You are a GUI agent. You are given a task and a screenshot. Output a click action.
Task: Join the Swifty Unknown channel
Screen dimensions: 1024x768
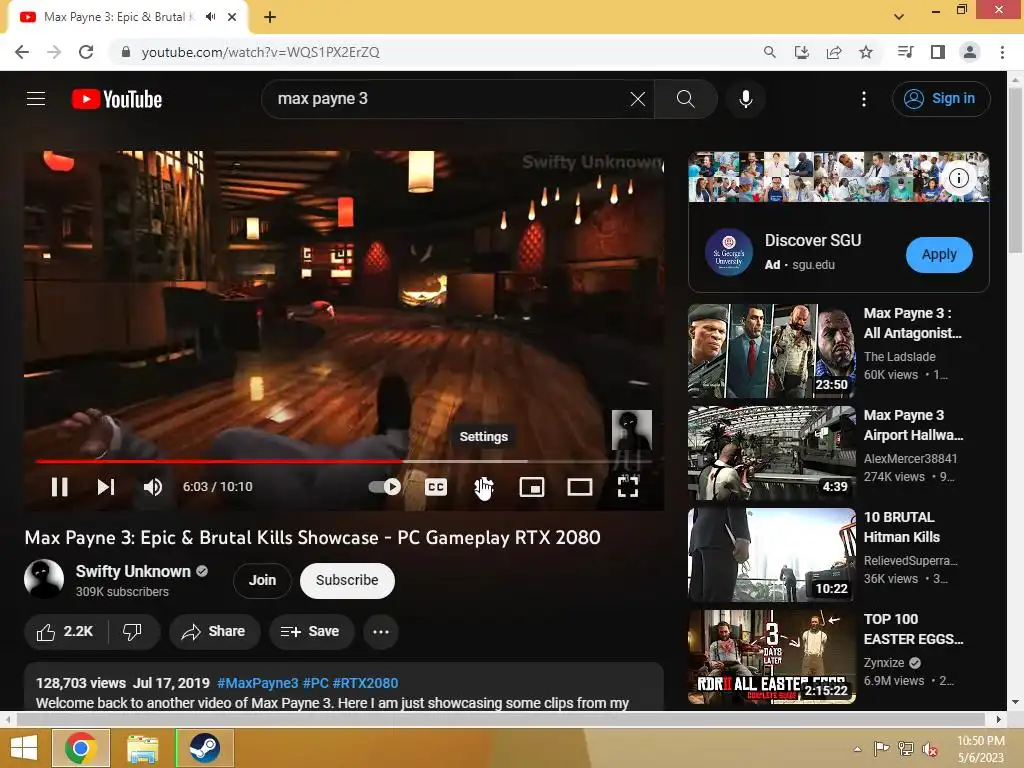(263, 580)
